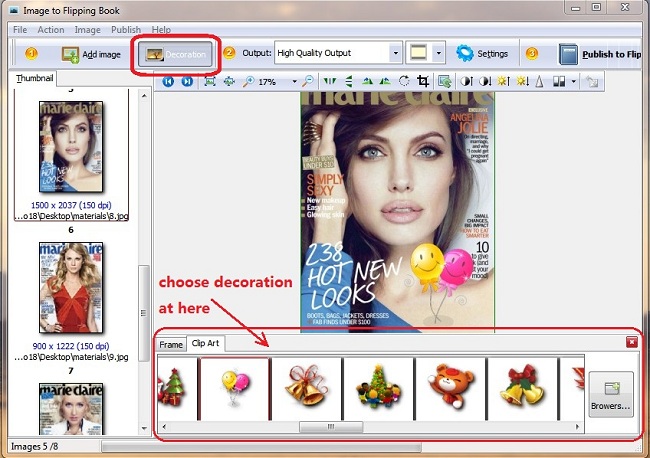
Task: Expand the background color dropdown arrow
Action: (x=439, y=53)
